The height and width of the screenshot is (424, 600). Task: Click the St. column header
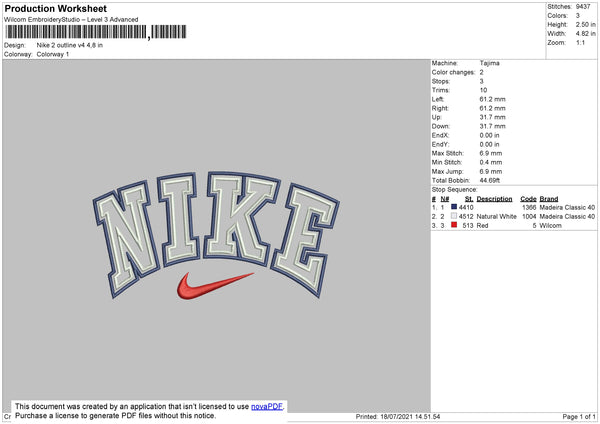point(469,199)
